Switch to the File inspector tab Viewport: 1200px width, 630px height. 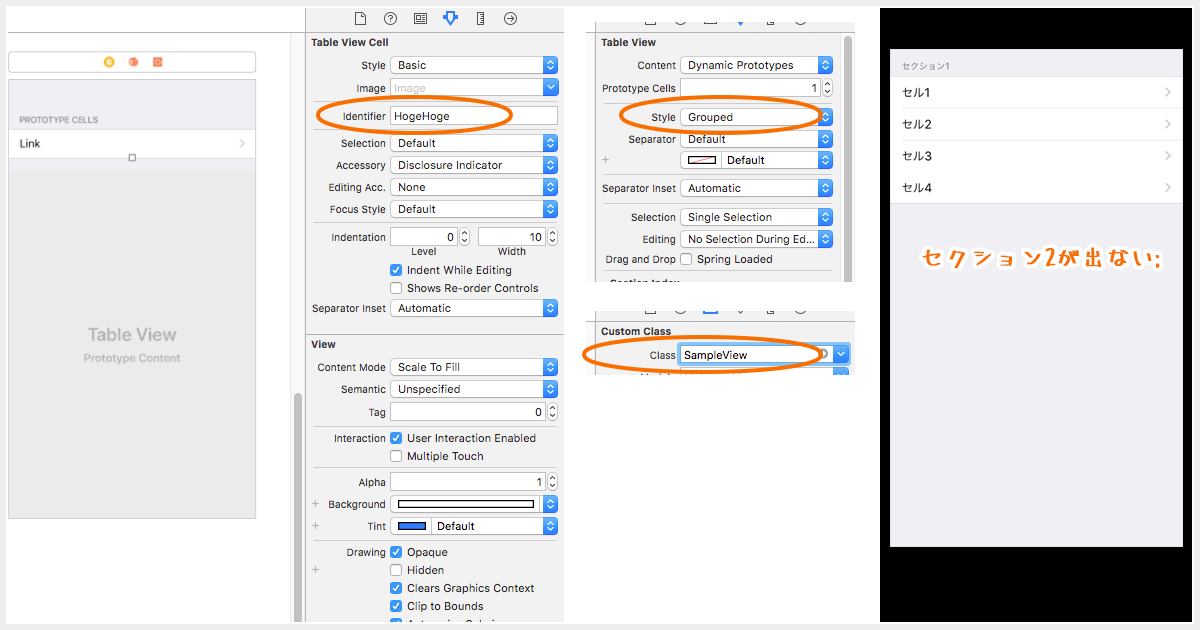(360, 18)
